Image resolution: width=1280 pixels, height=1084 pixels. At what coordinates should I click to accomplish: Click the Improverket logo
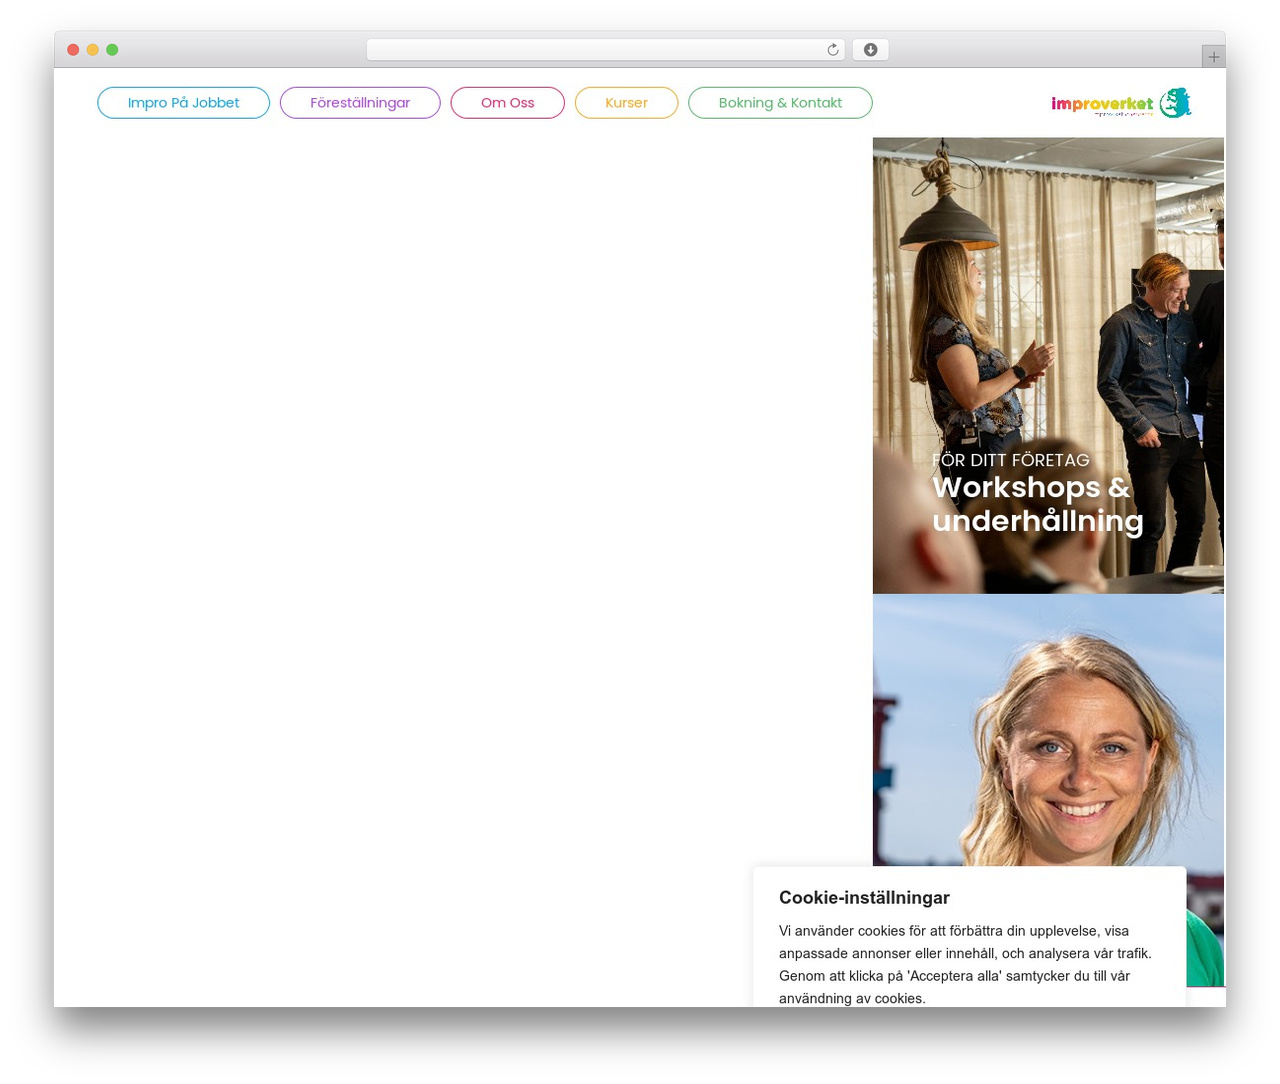tap(1121, 103)
